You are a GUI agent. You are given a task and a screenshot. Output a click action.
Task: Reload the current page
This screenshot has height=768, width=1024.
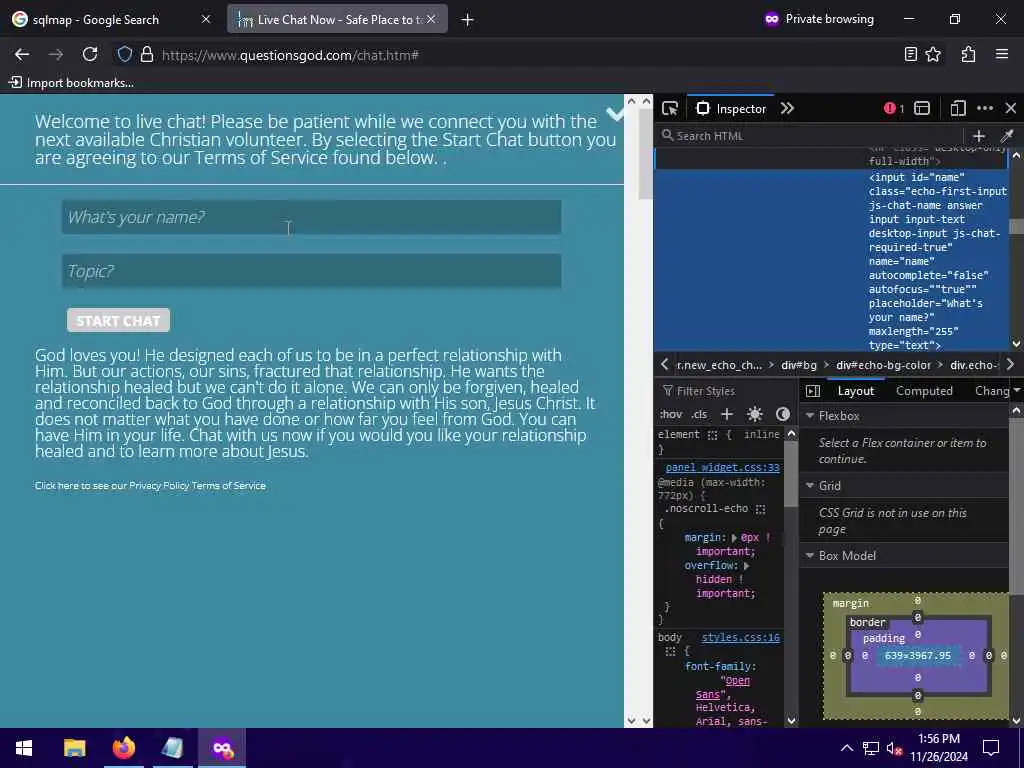click(90, 55)
